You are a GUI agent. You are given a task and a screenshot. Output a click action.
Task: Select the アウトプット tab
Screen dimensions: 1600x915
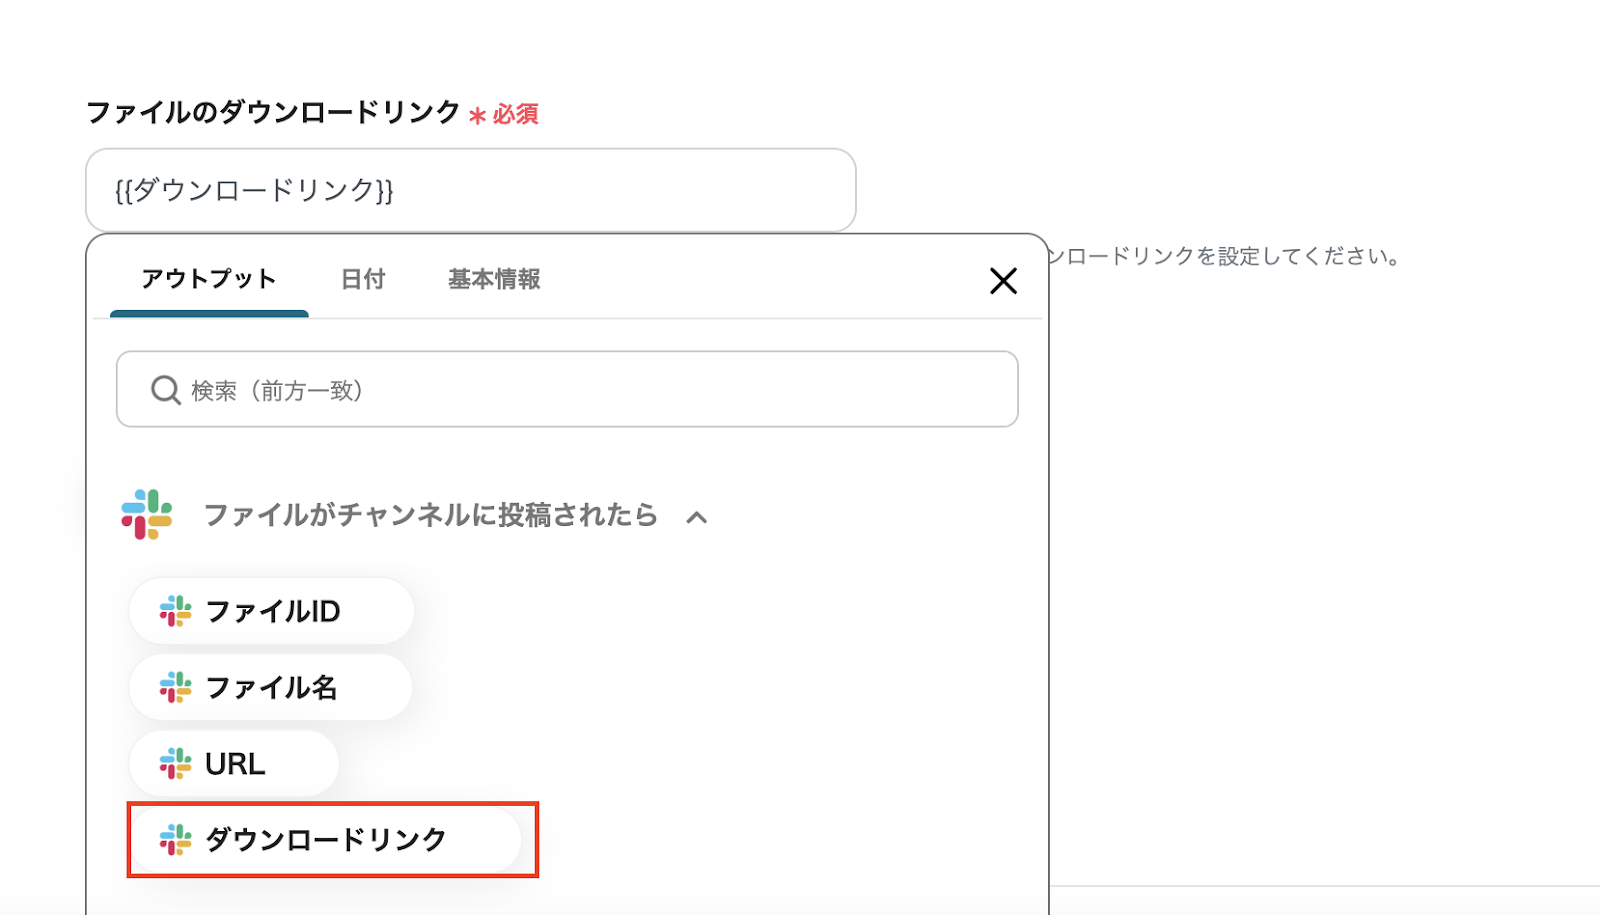pos(209,280)
